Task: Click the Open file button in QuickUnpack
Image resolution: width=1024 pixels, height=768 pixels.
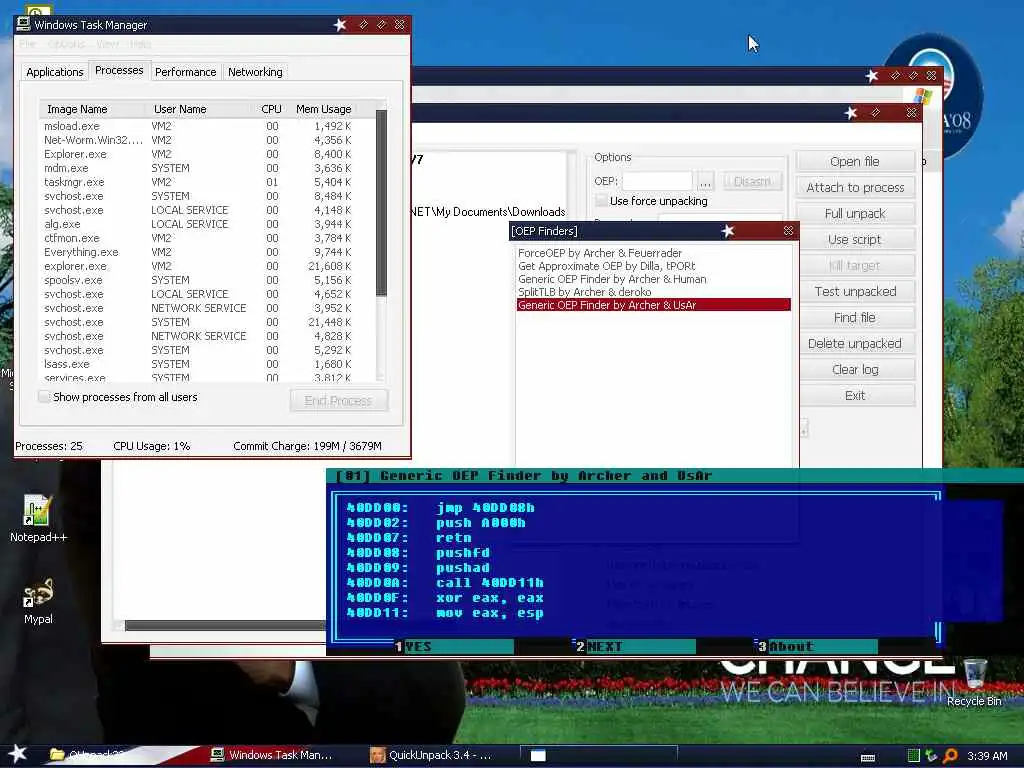Action: [855, 161]
